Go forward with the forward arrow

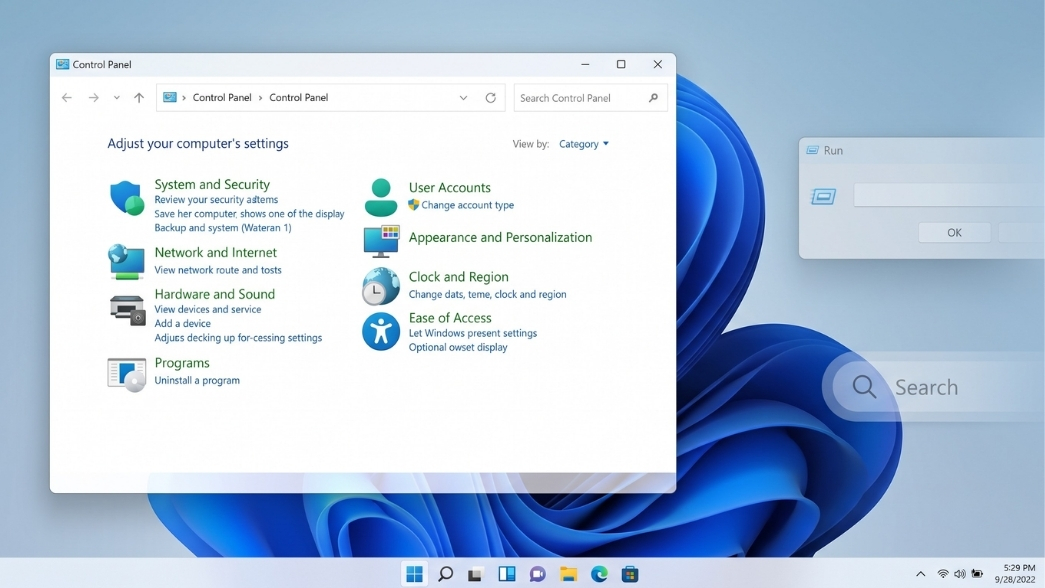tap(93, 97)
